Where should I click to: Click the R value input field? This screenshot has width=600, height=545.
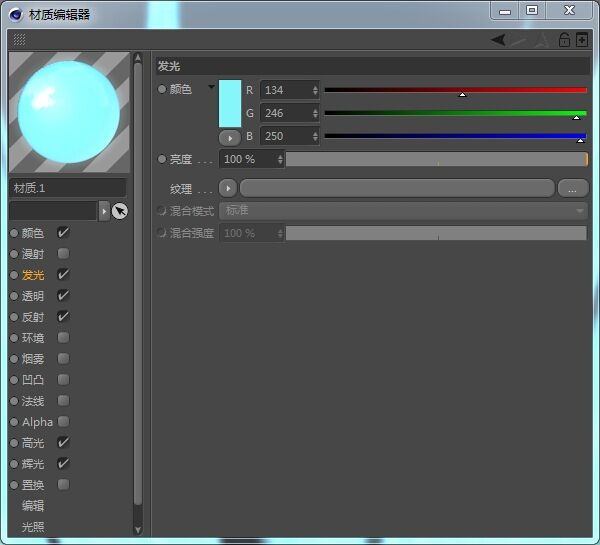point(286,90)
